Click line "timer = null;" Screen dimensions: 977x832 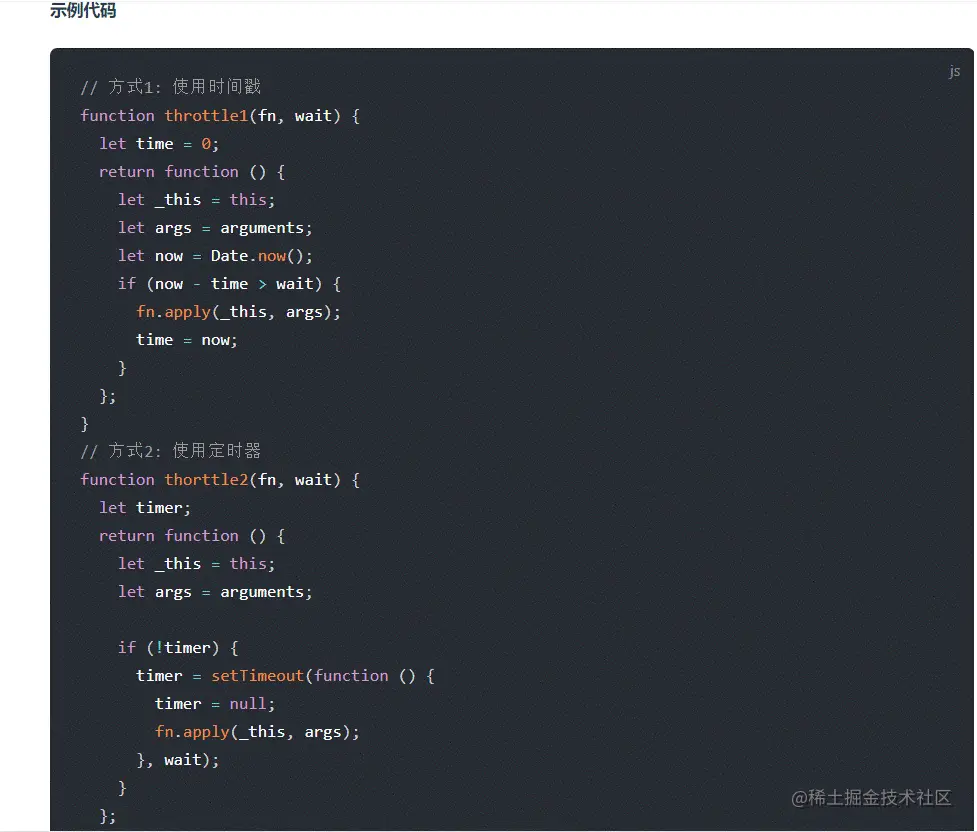(215, 704)
